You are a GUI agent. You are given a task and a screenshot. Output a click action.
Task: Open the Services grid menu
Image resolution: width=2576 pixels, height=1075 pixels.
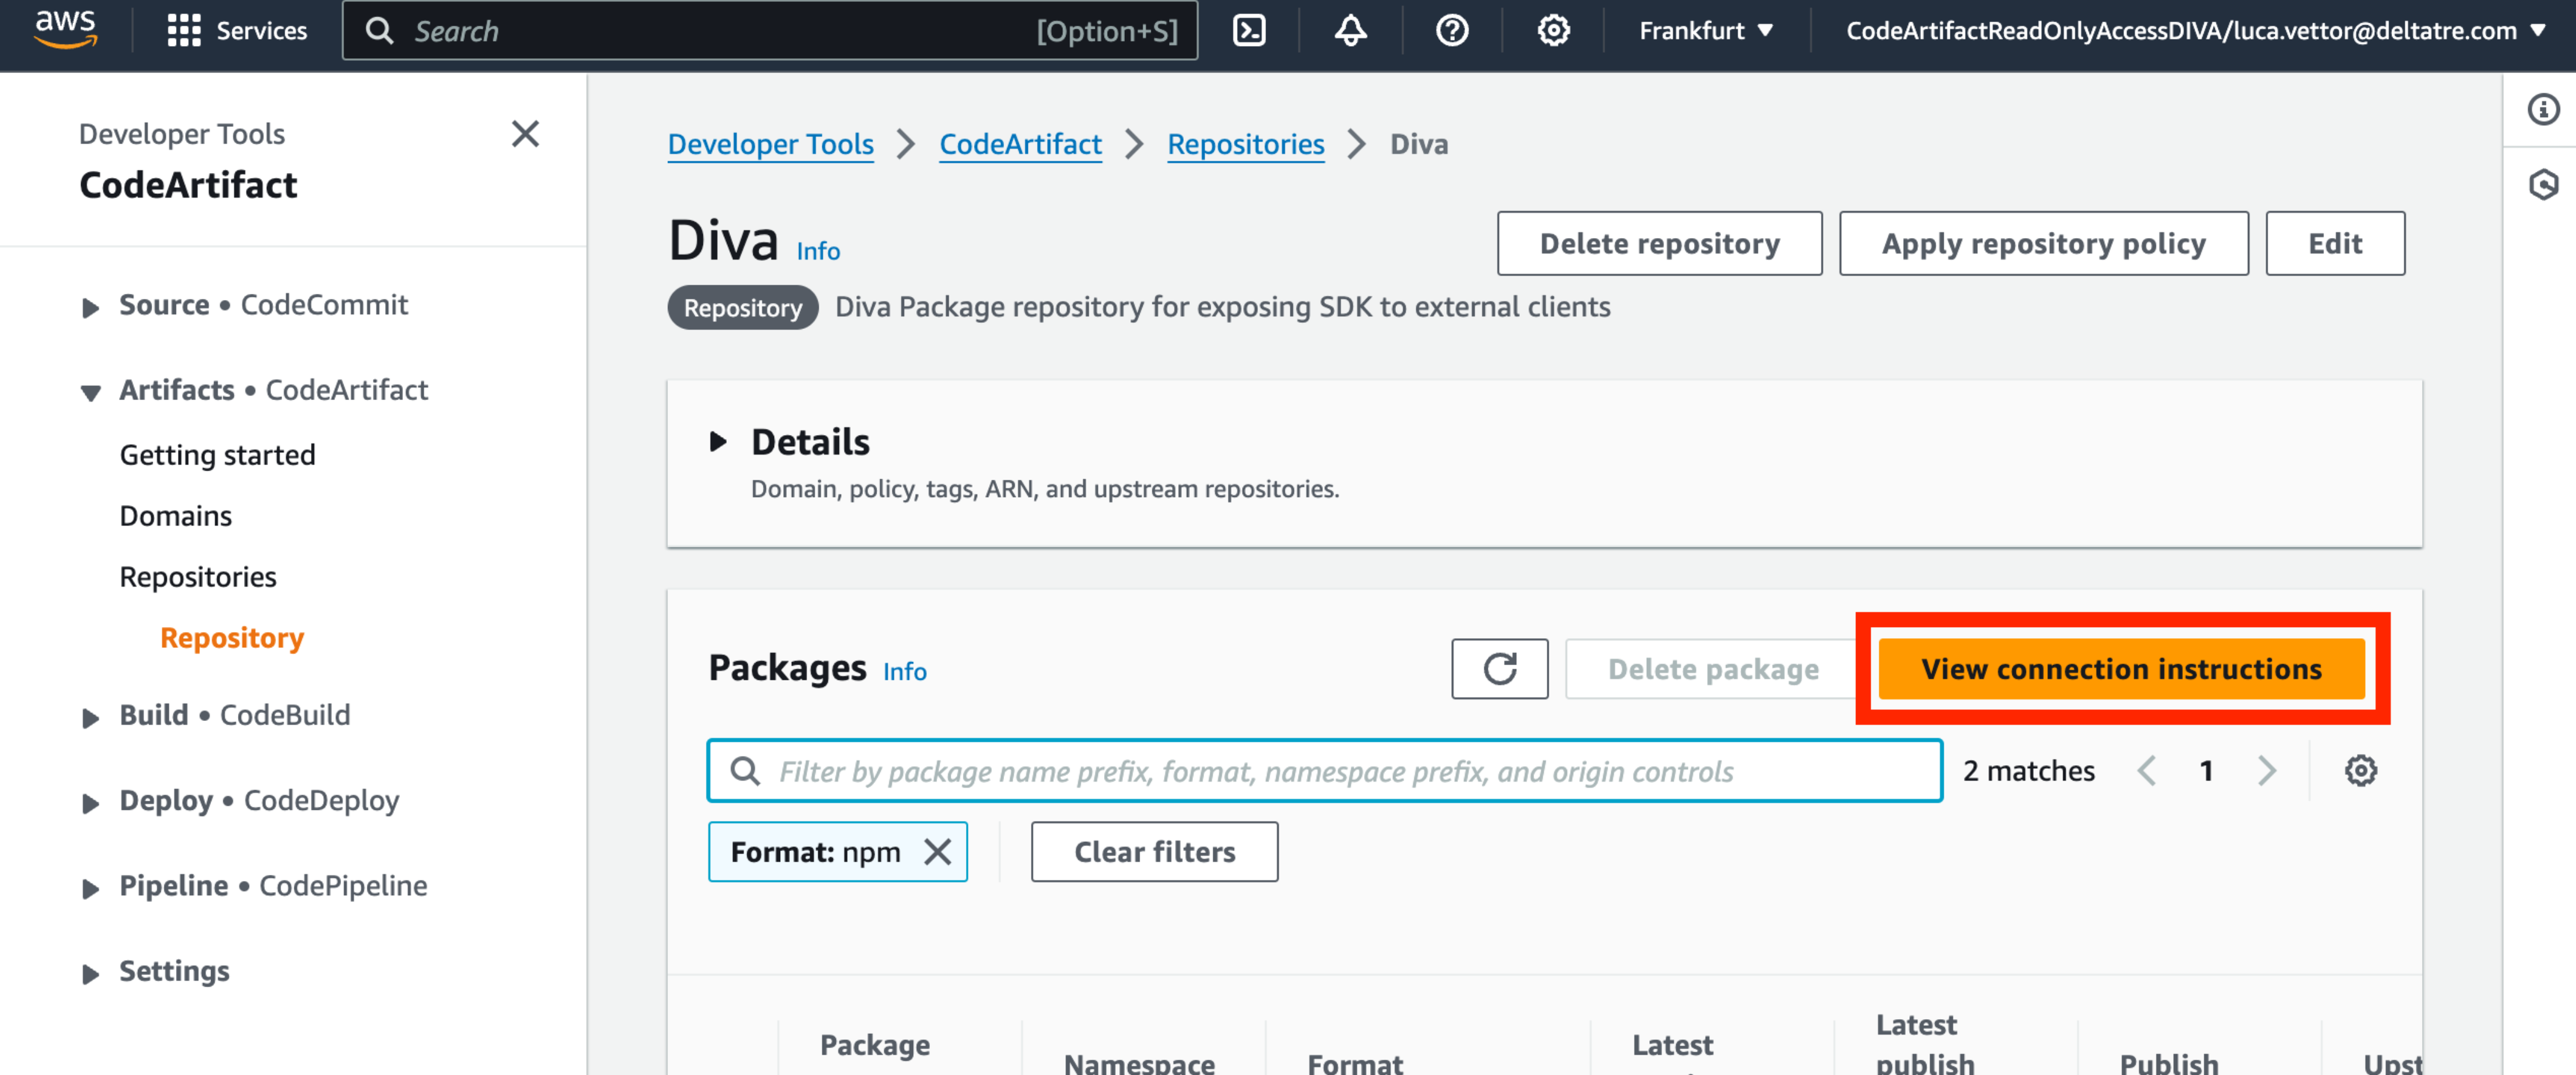click(237, 31)
